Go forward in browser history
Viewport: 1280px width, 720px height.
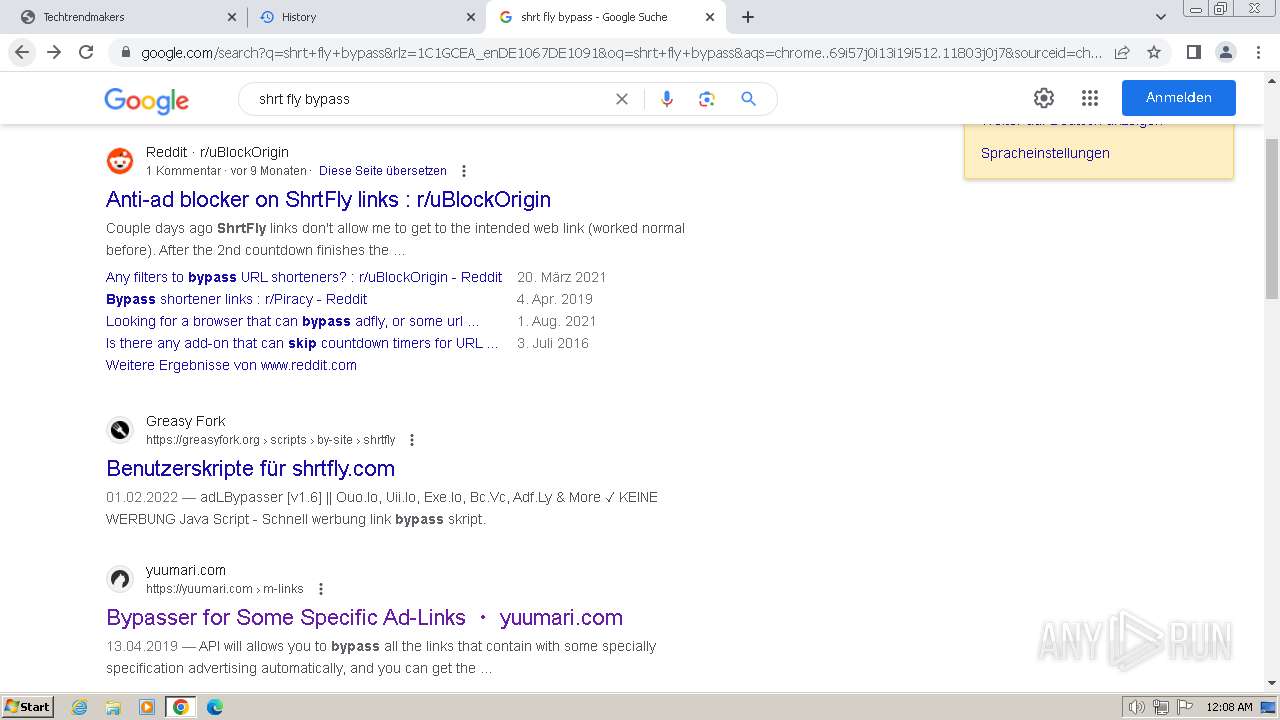(54, 52)
